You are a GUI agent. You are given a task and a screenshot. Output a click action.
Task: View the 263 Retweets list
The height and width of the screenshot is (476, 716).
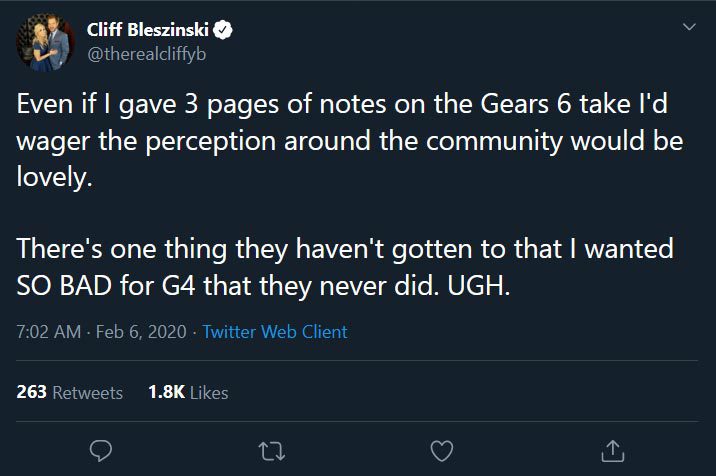coord(70,393)
